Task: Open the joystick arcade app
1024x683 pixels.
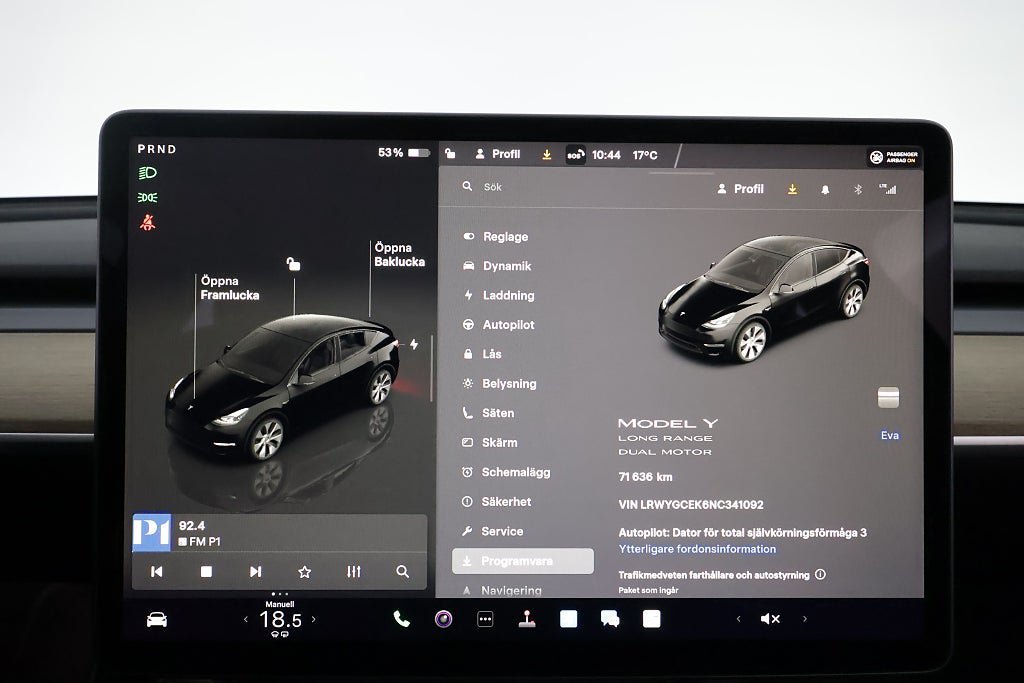Action: (527, 619)
